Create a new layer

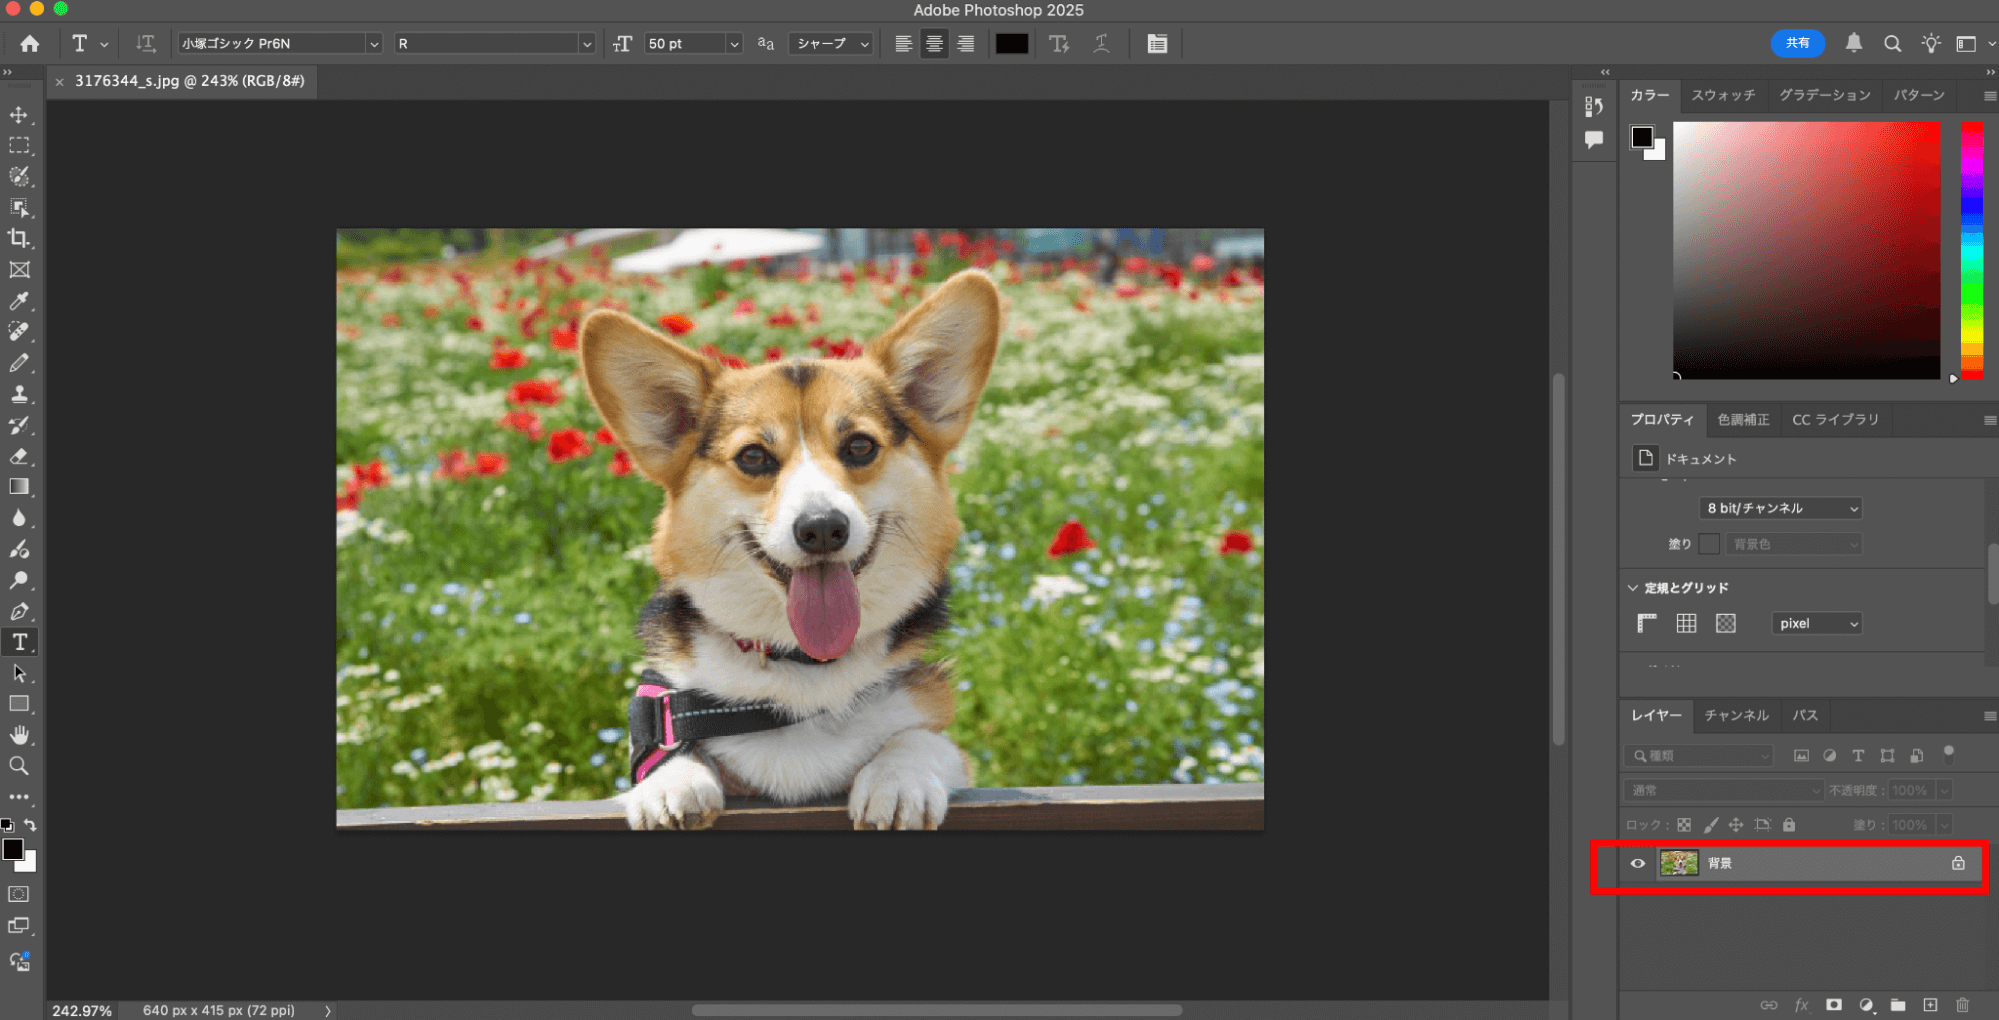1930,1005
